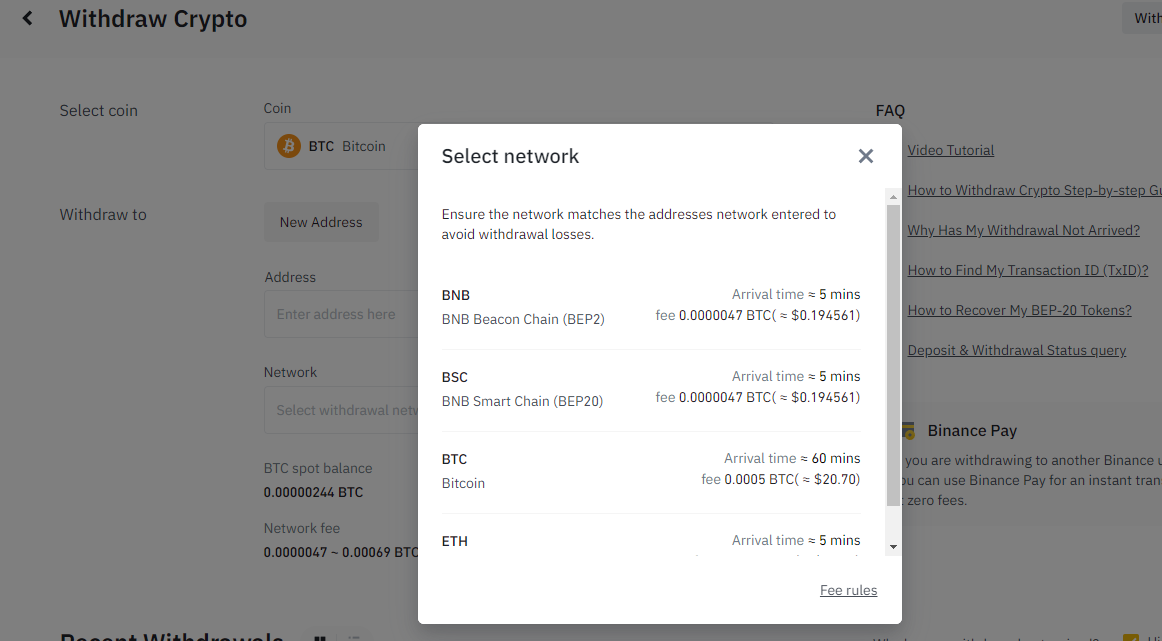The height and width of the screenshot is (641, 1162).
Task: Focus the Enter address here field
Action: point(340,314)
